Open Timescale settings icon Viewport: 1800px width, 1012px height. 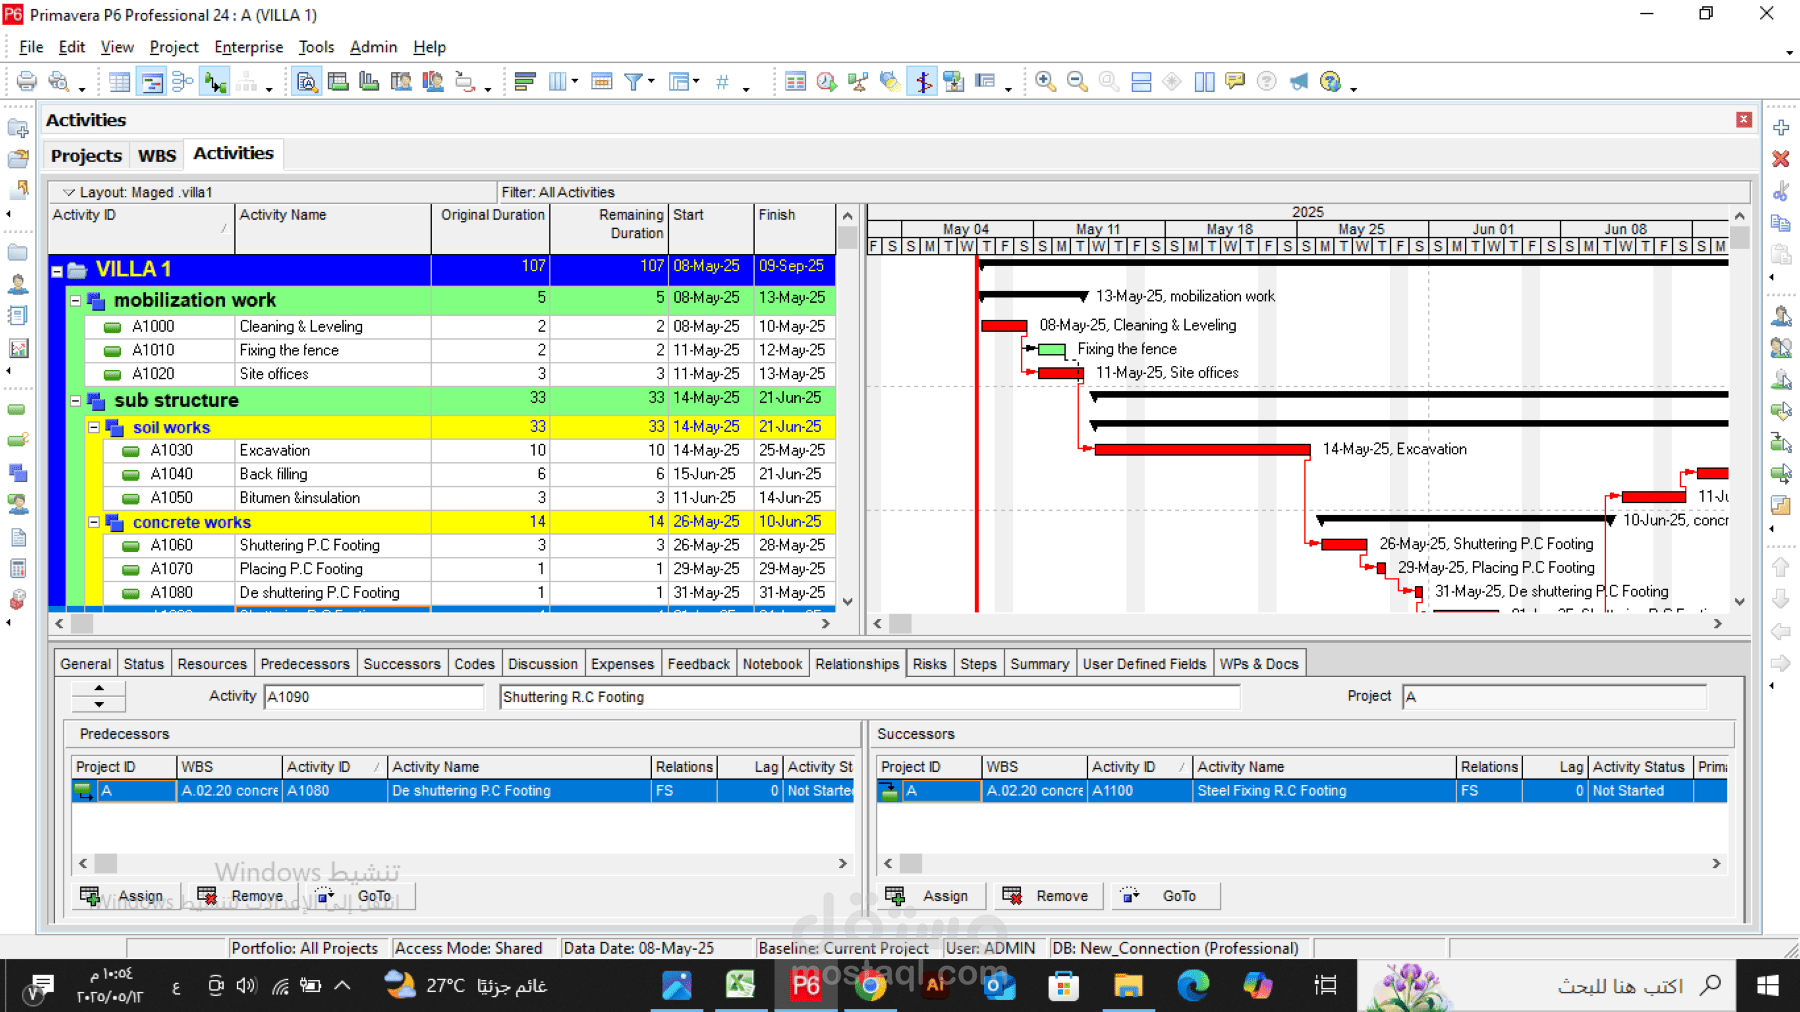click(x=602, y=81)
